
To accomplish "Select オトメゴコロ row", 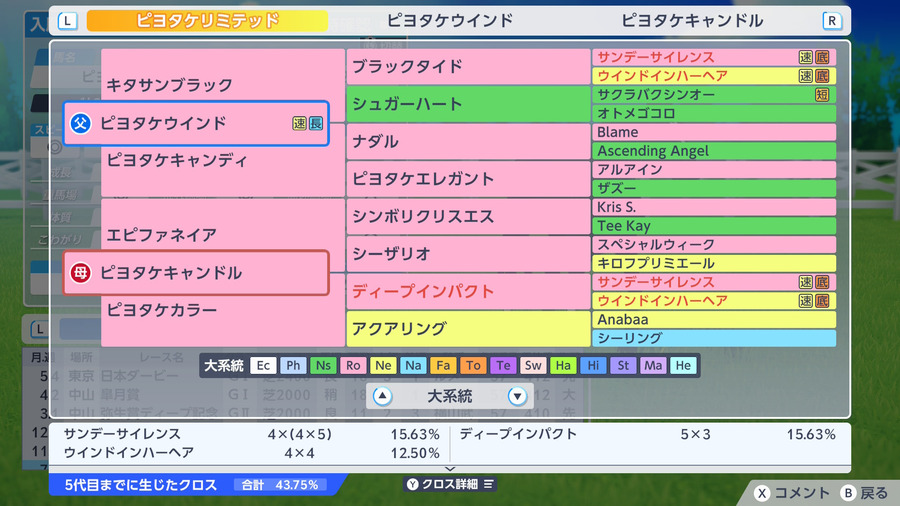I will (x=714, y=114).
